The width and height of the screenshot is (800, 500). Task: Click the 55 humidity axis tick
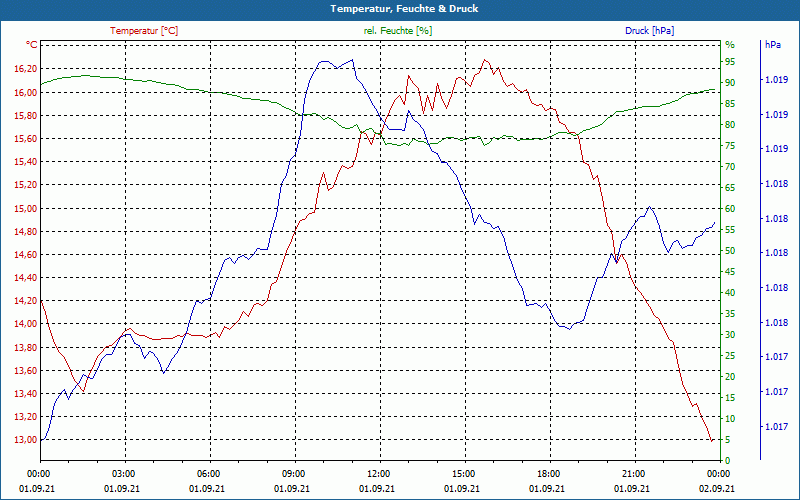730,230
